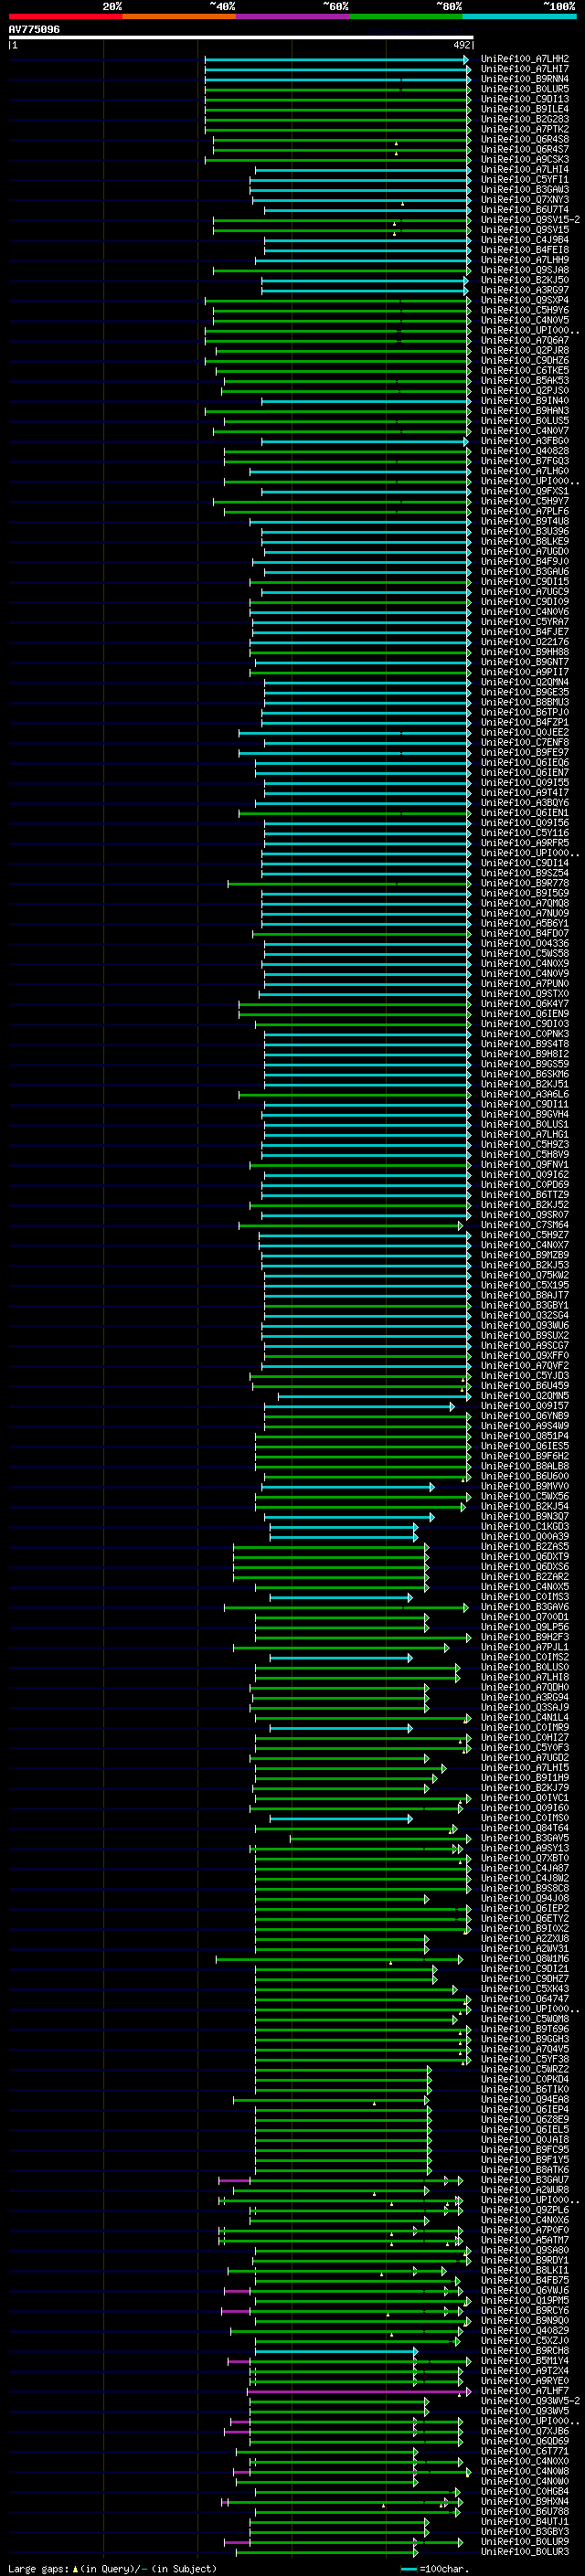This screenshot has width=585, height=2576.
Task: Select the UniRef100_A7P0F0 label
Action: tap(525, 2230)
